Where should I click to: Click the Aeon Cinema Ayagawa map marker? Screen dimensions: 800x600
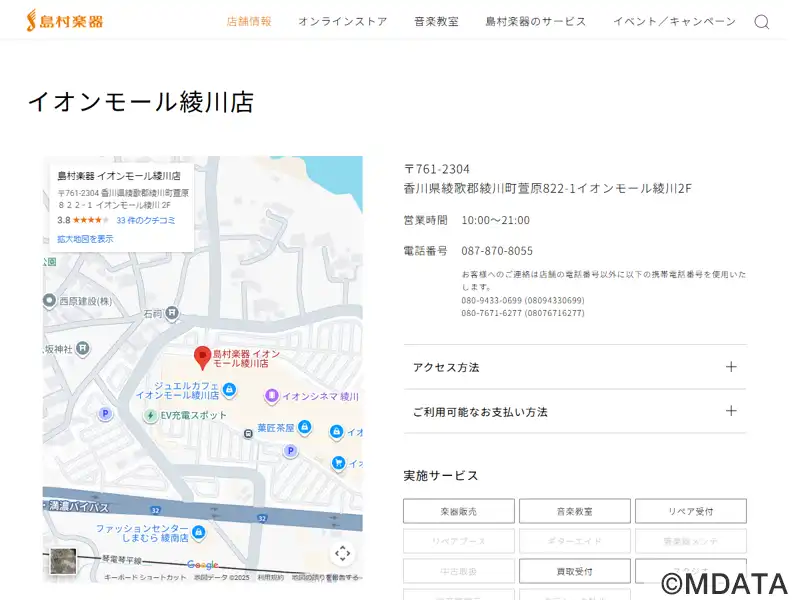[271, 396]
